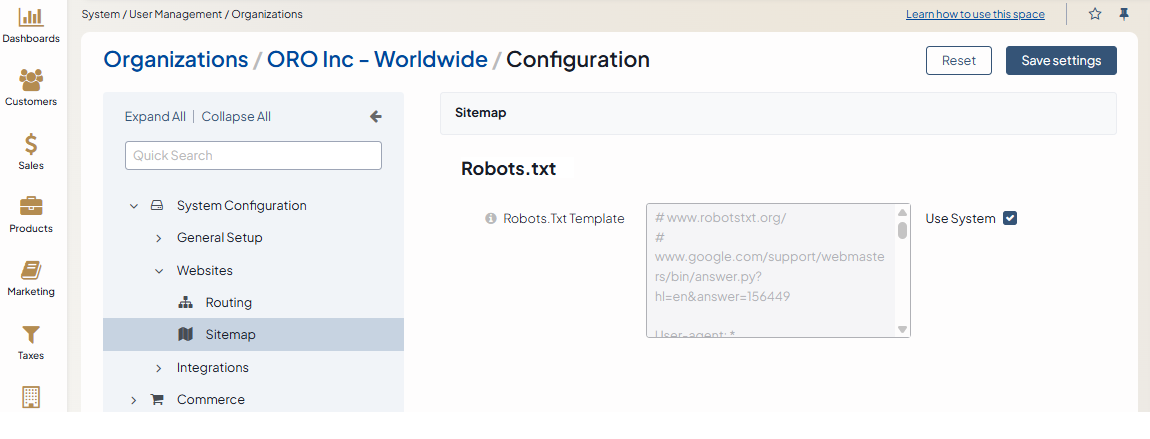Viewport: 1150px width, 439px height.
Task: Click the Quick Search input field
Action: click(253, 156)
